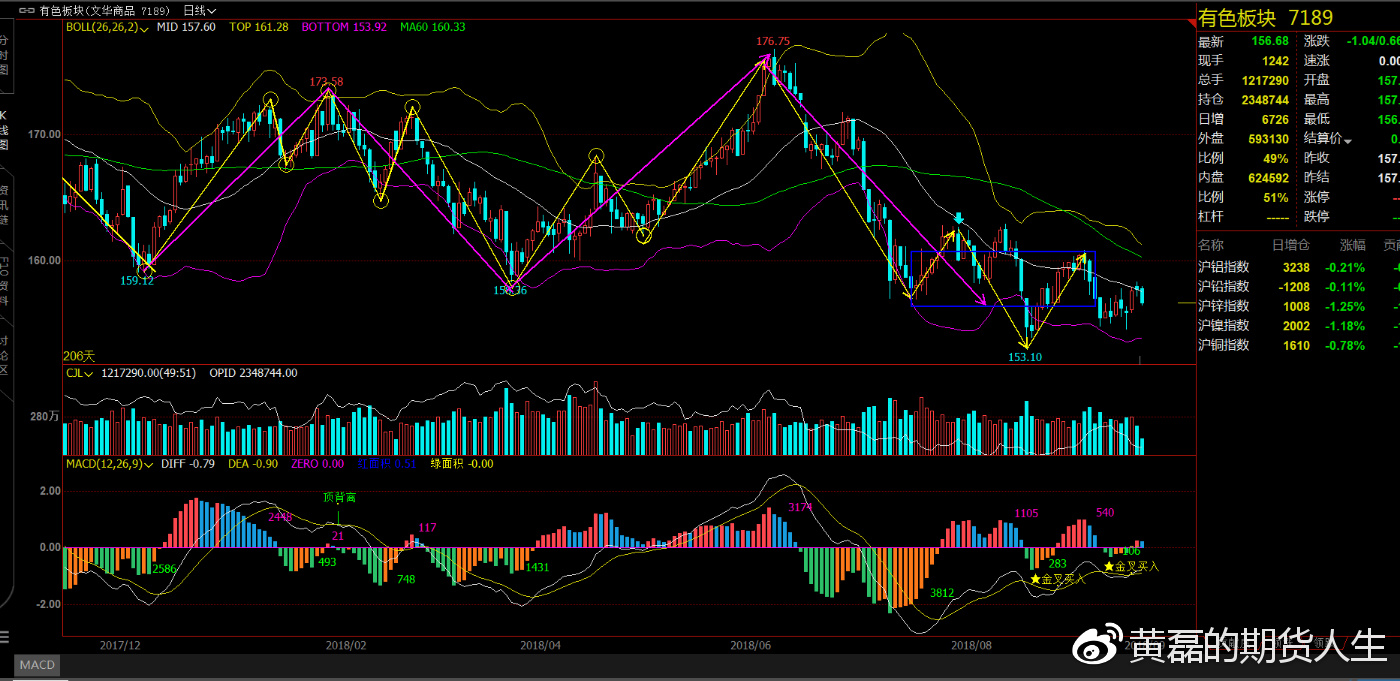
Task: Sort list by 日增仓 column header
Action: pos(1288,245)
